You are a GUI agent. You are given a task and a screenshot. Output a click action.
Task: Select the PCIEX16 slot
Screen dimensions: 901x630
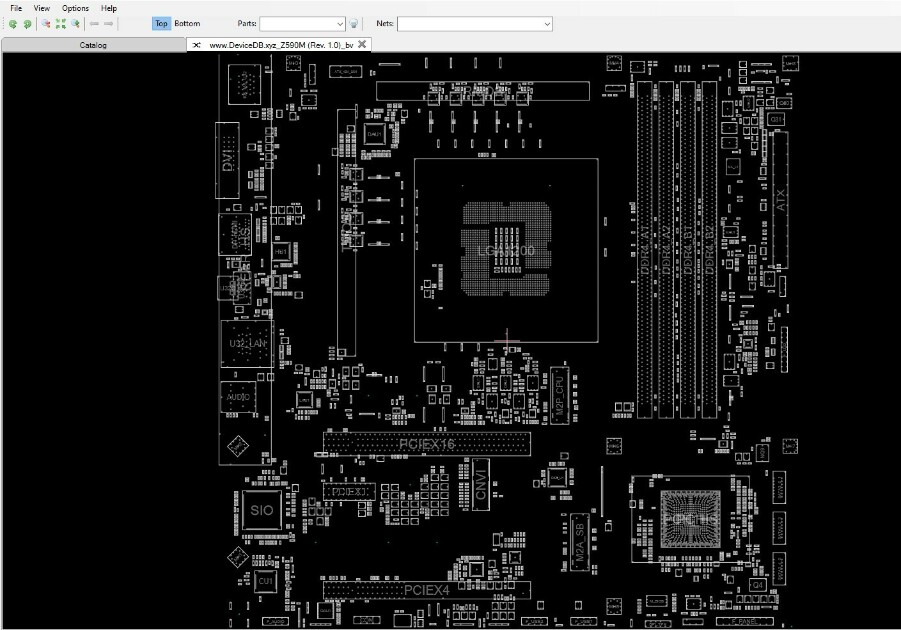coord(426,444)
